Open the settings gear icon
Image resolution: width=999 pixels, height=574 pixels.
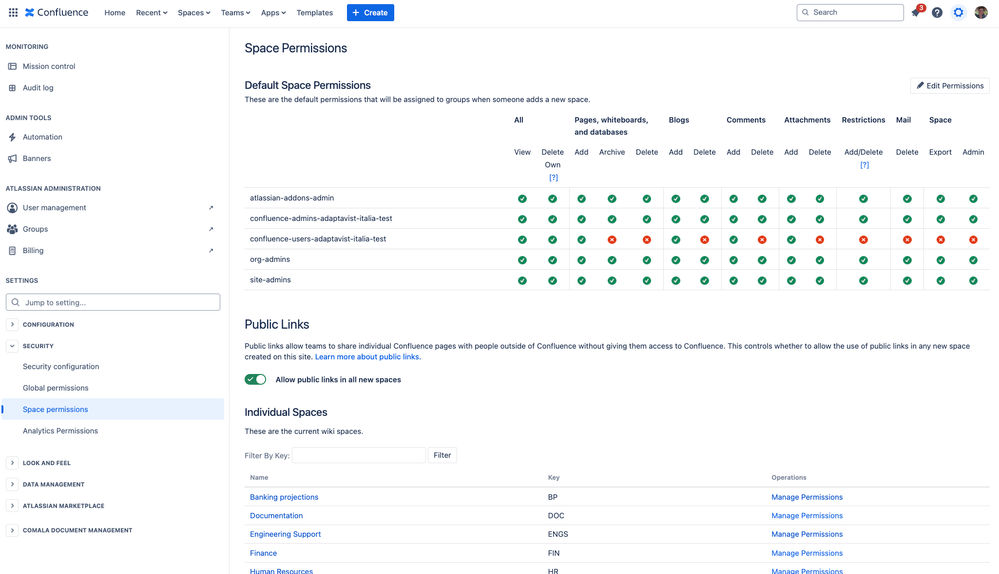pyautogui.click(x=958, y=12)
